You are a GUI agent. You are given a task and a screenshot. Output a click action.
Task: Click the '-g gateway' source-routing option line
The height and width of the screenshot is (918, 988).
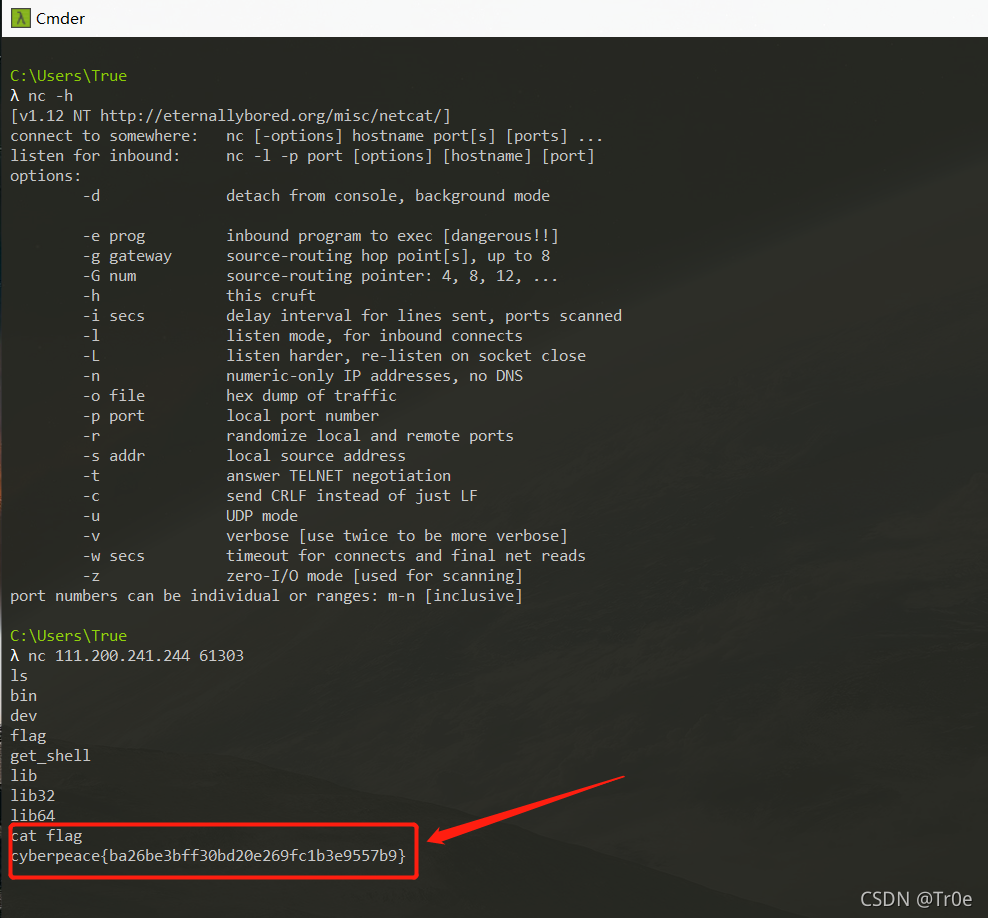click(316, 256)
